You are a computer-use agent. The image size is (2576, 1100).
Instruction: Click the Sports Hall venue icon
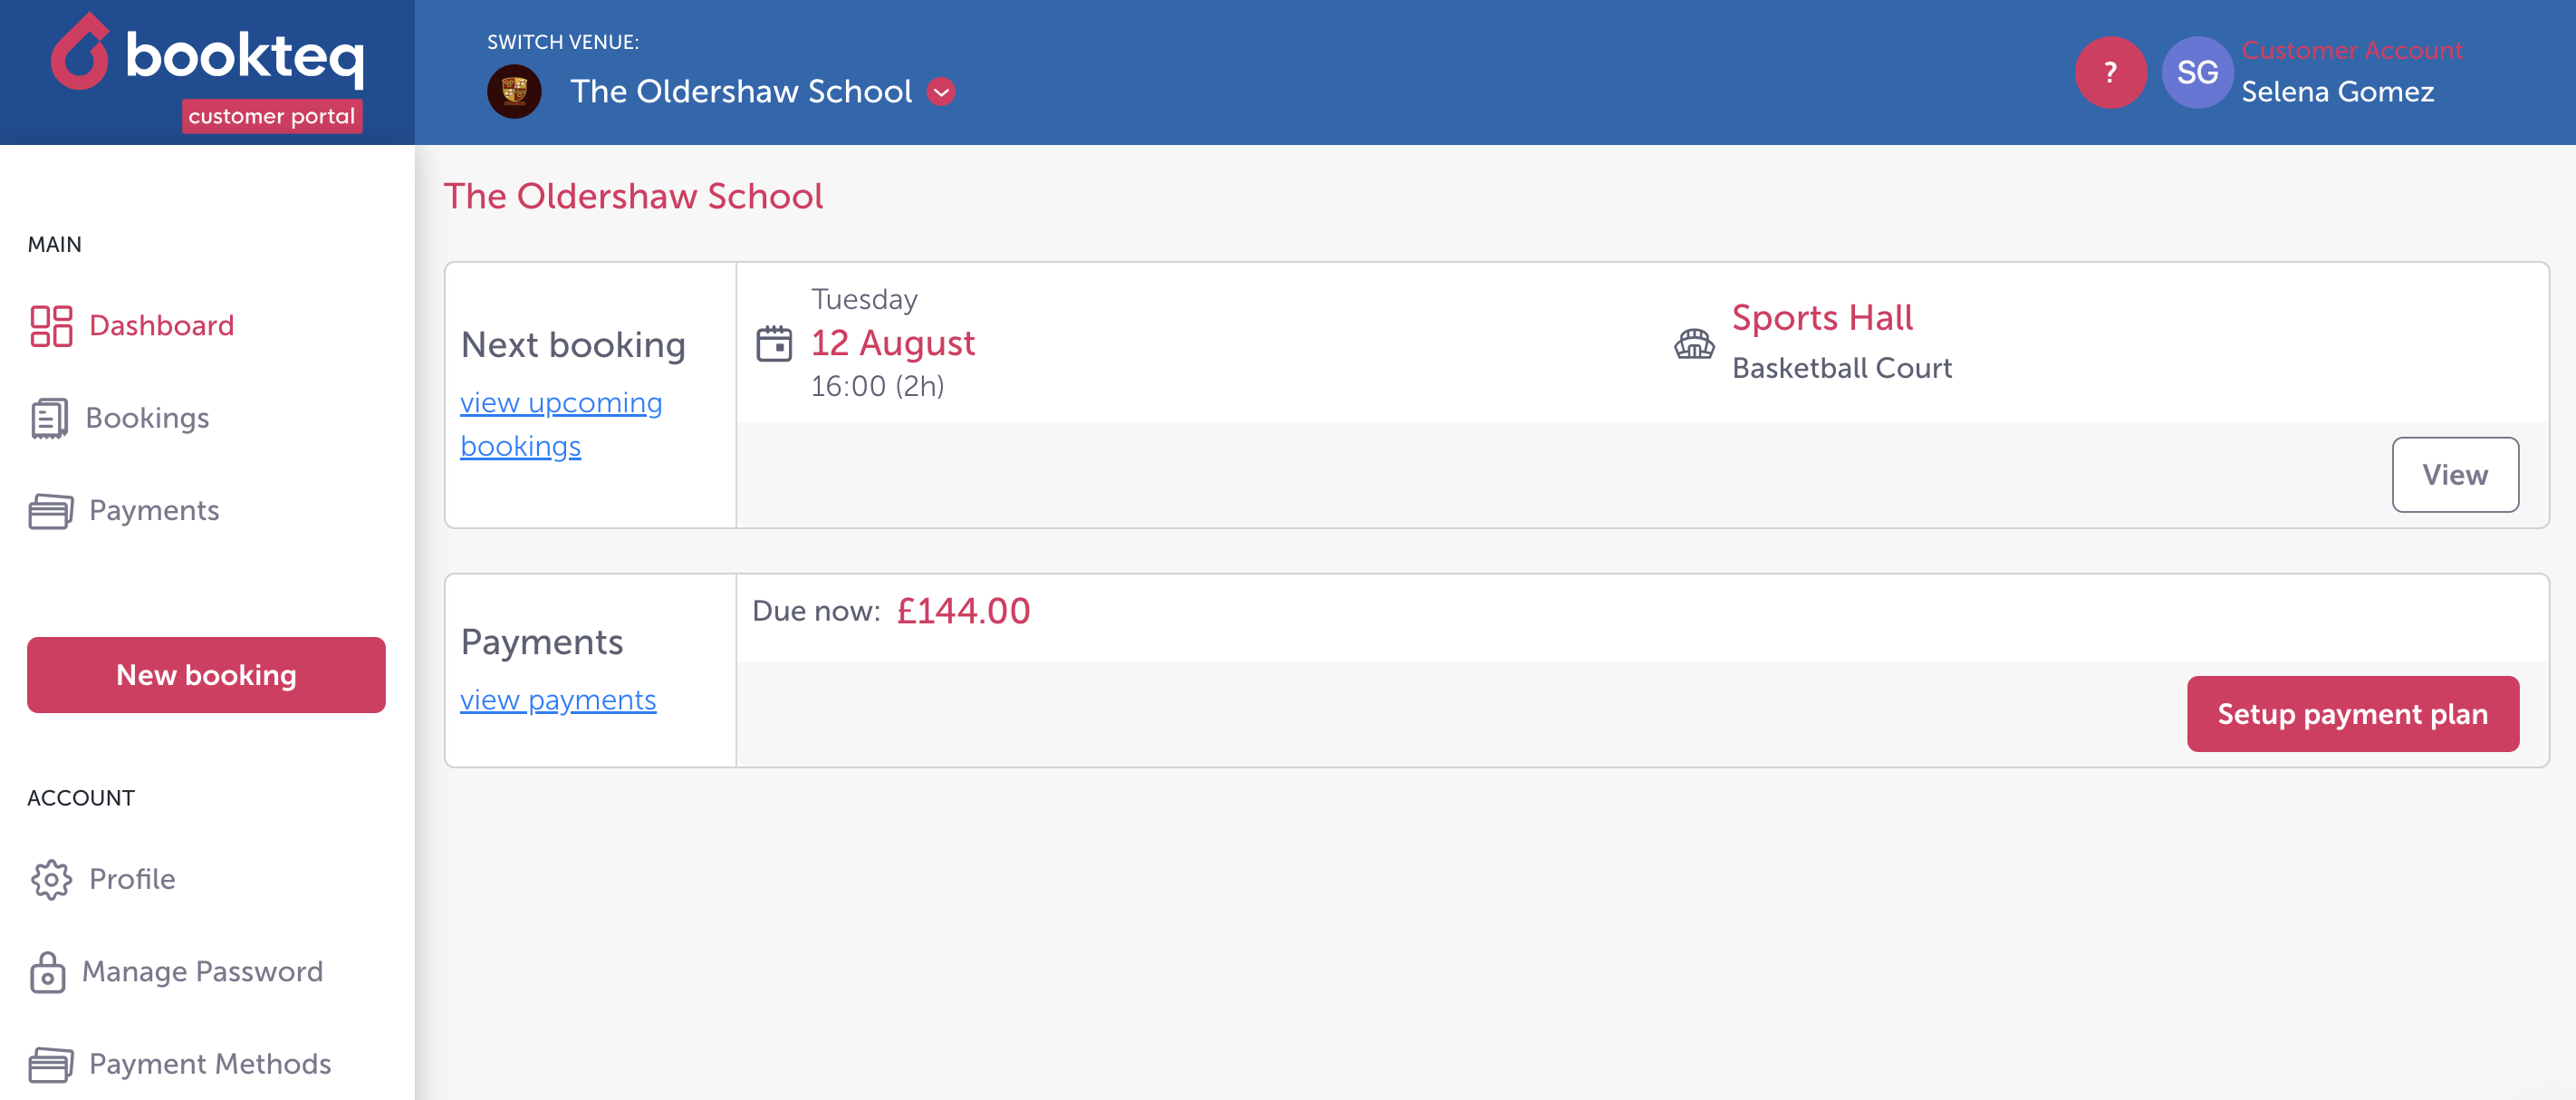[x=1694, y=344]
